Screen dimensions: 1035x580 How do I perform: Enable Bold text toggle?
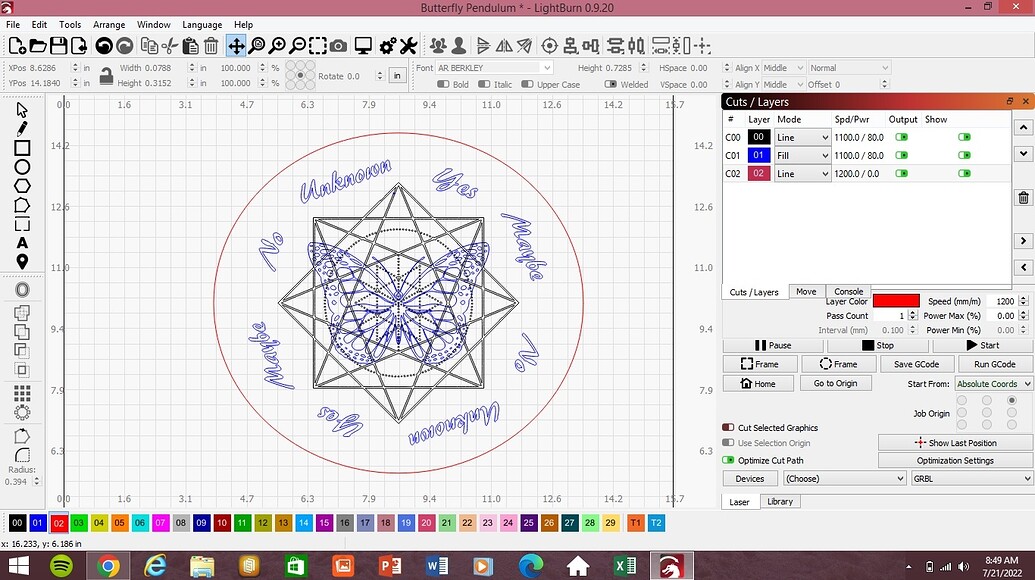coord(443,84)
